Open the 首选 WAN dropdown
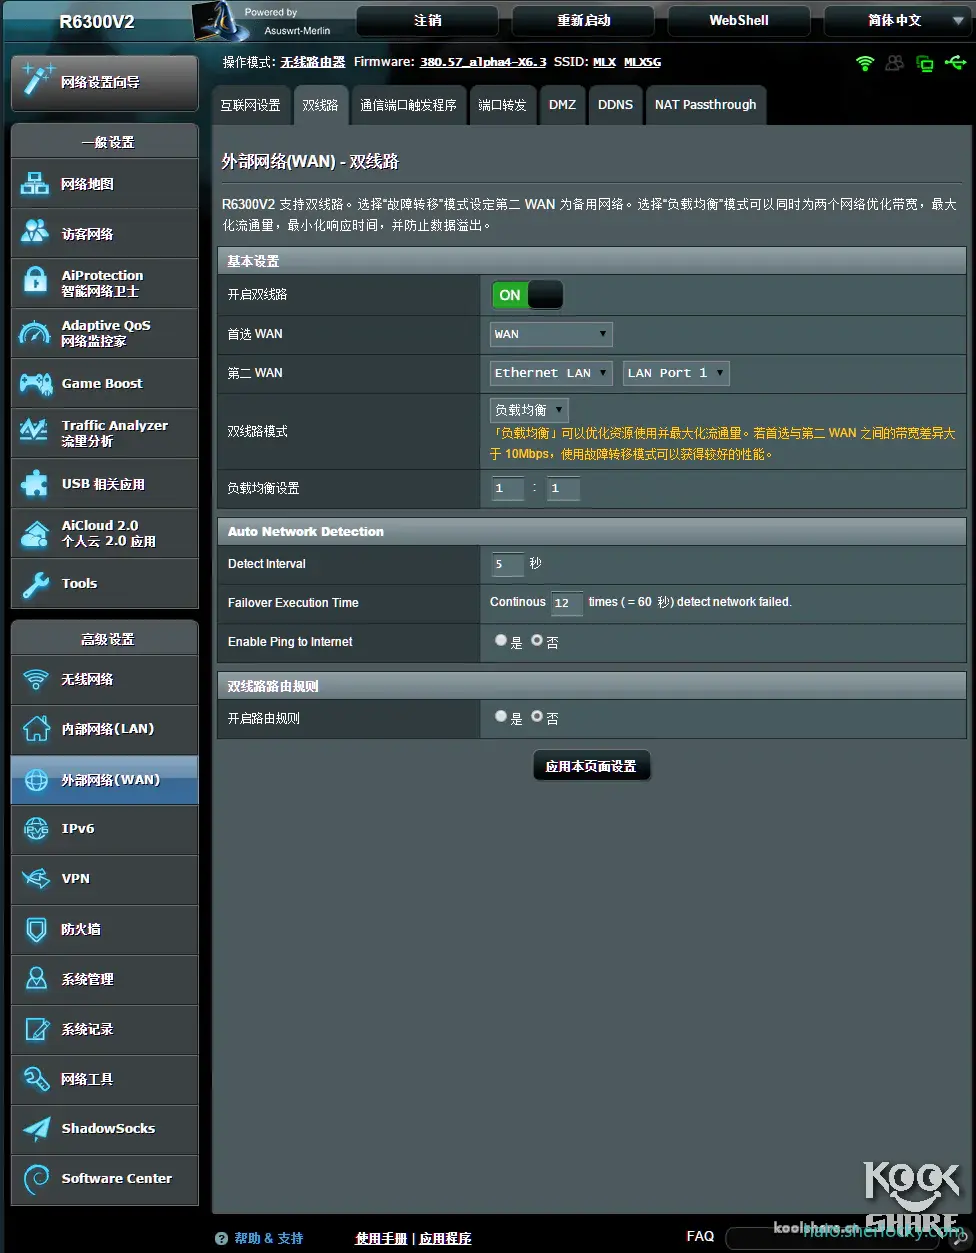This screenshot has height=1253, width=976. click(x=551, y=334)
